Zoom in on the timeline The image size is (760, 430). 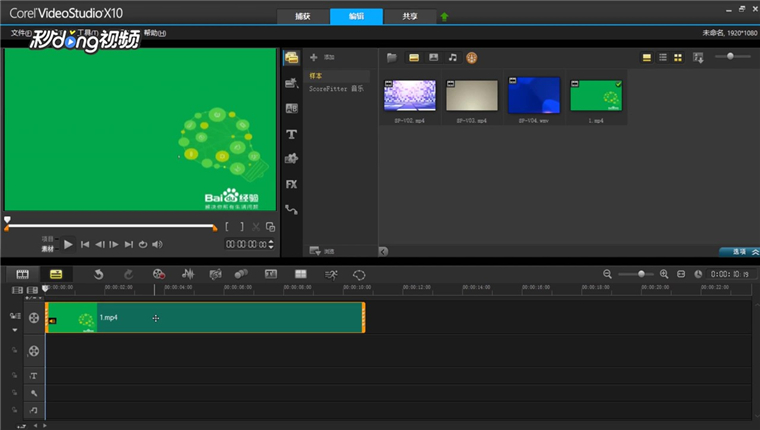[664, 274]
